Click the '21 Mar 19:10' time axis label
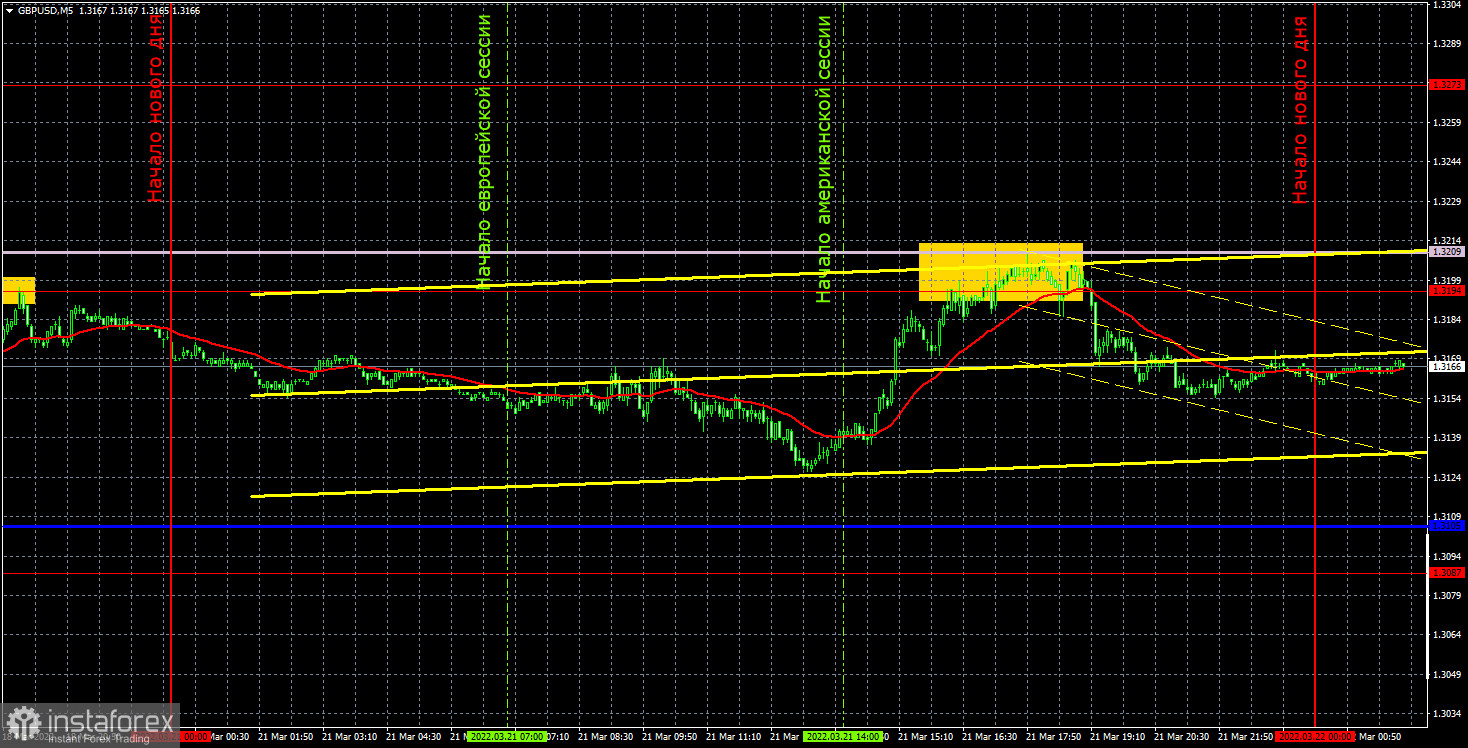This screenshot has width=1468, height=748. coord(1118,736)
